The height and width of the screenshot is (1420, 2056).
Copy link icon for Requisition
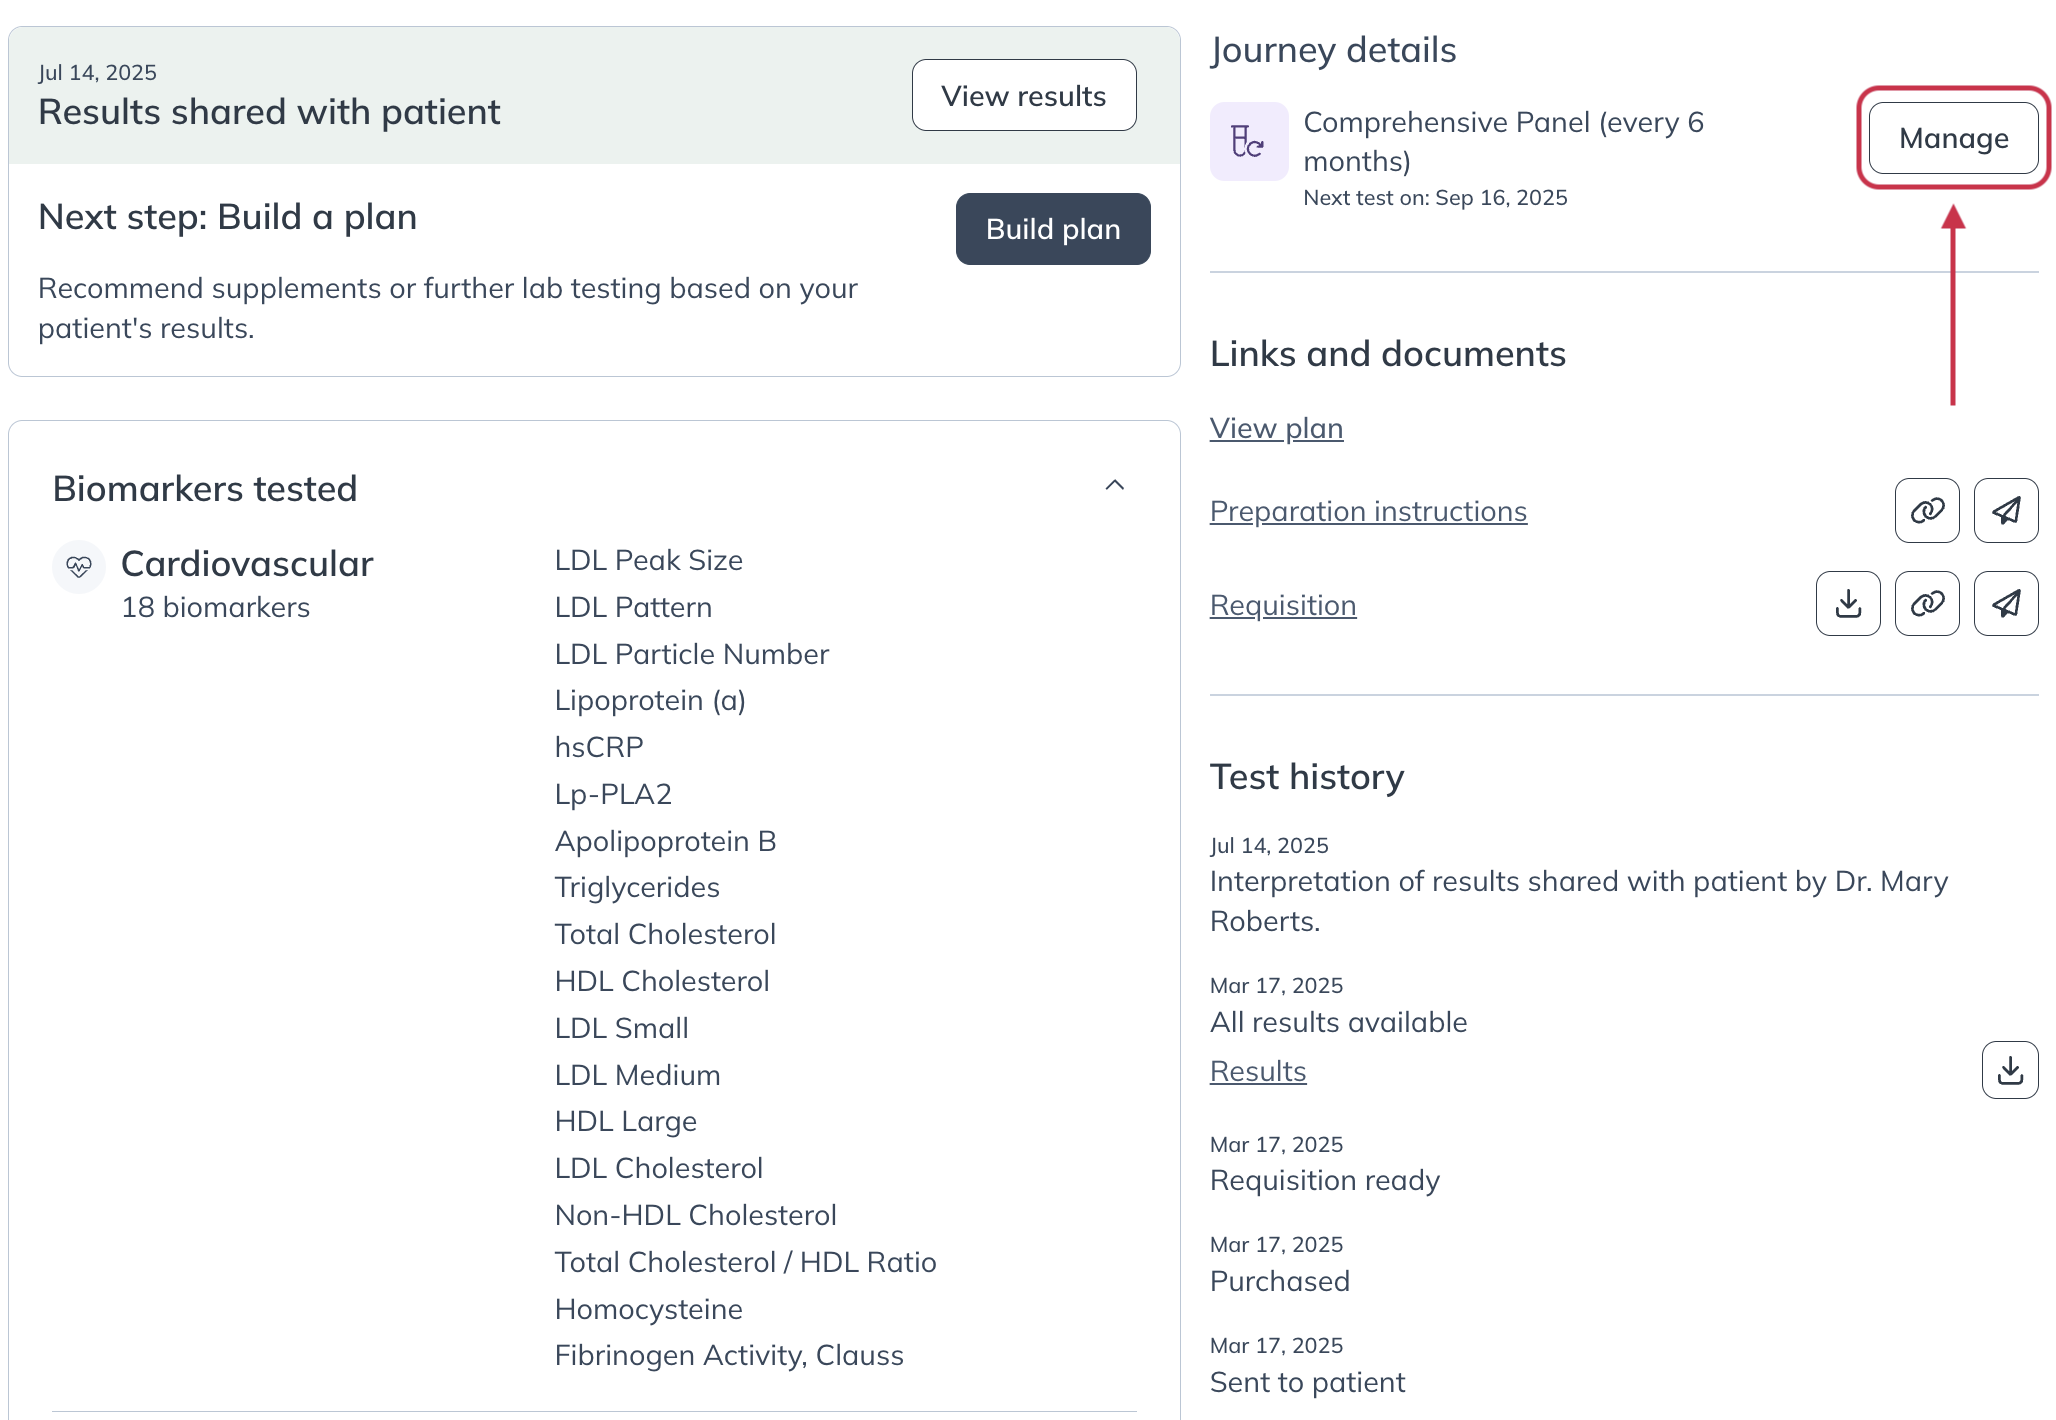point(1926,604)
